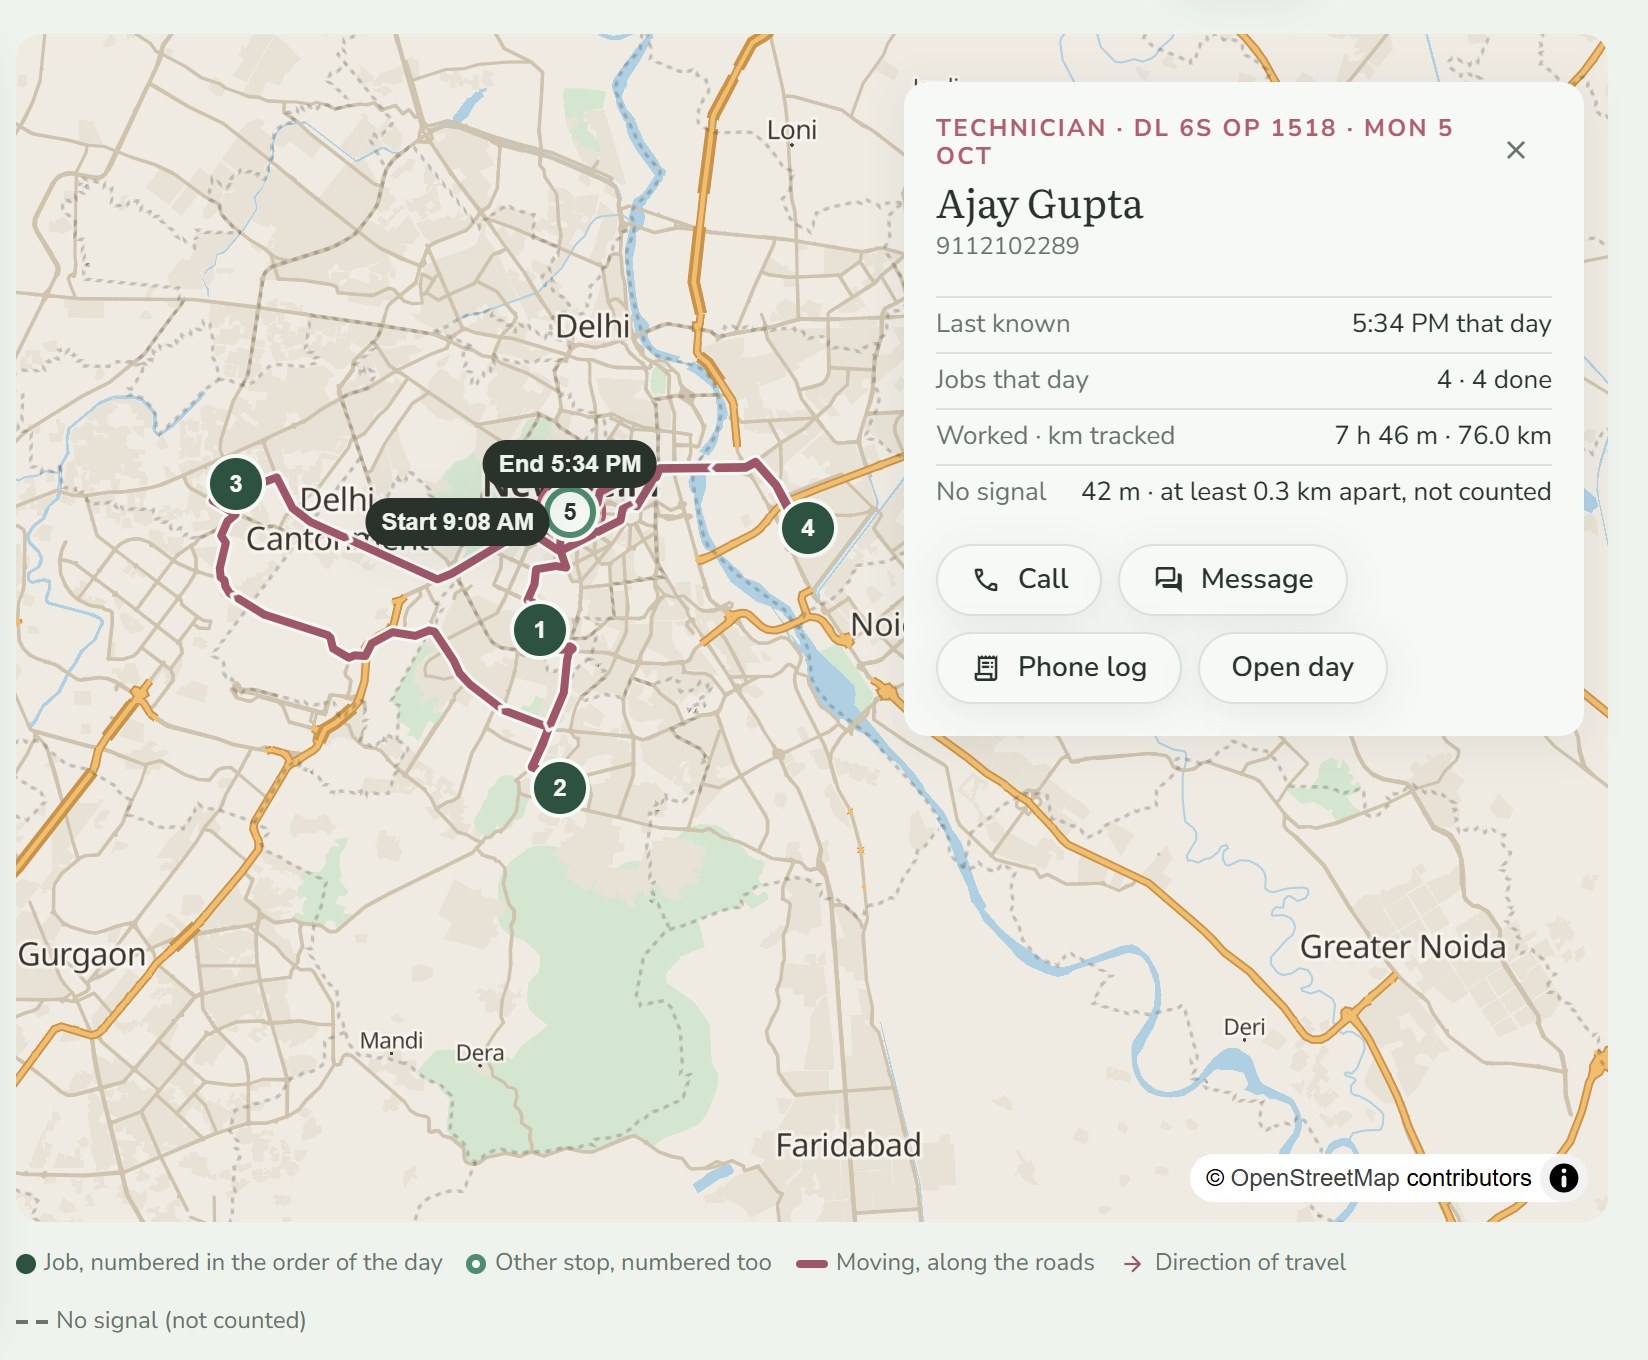Image resolution: width=1648 pixels, height=1360 pixels.
Task: Click the technician header DL 6S OP 1518
Action: pos(1194,142)
